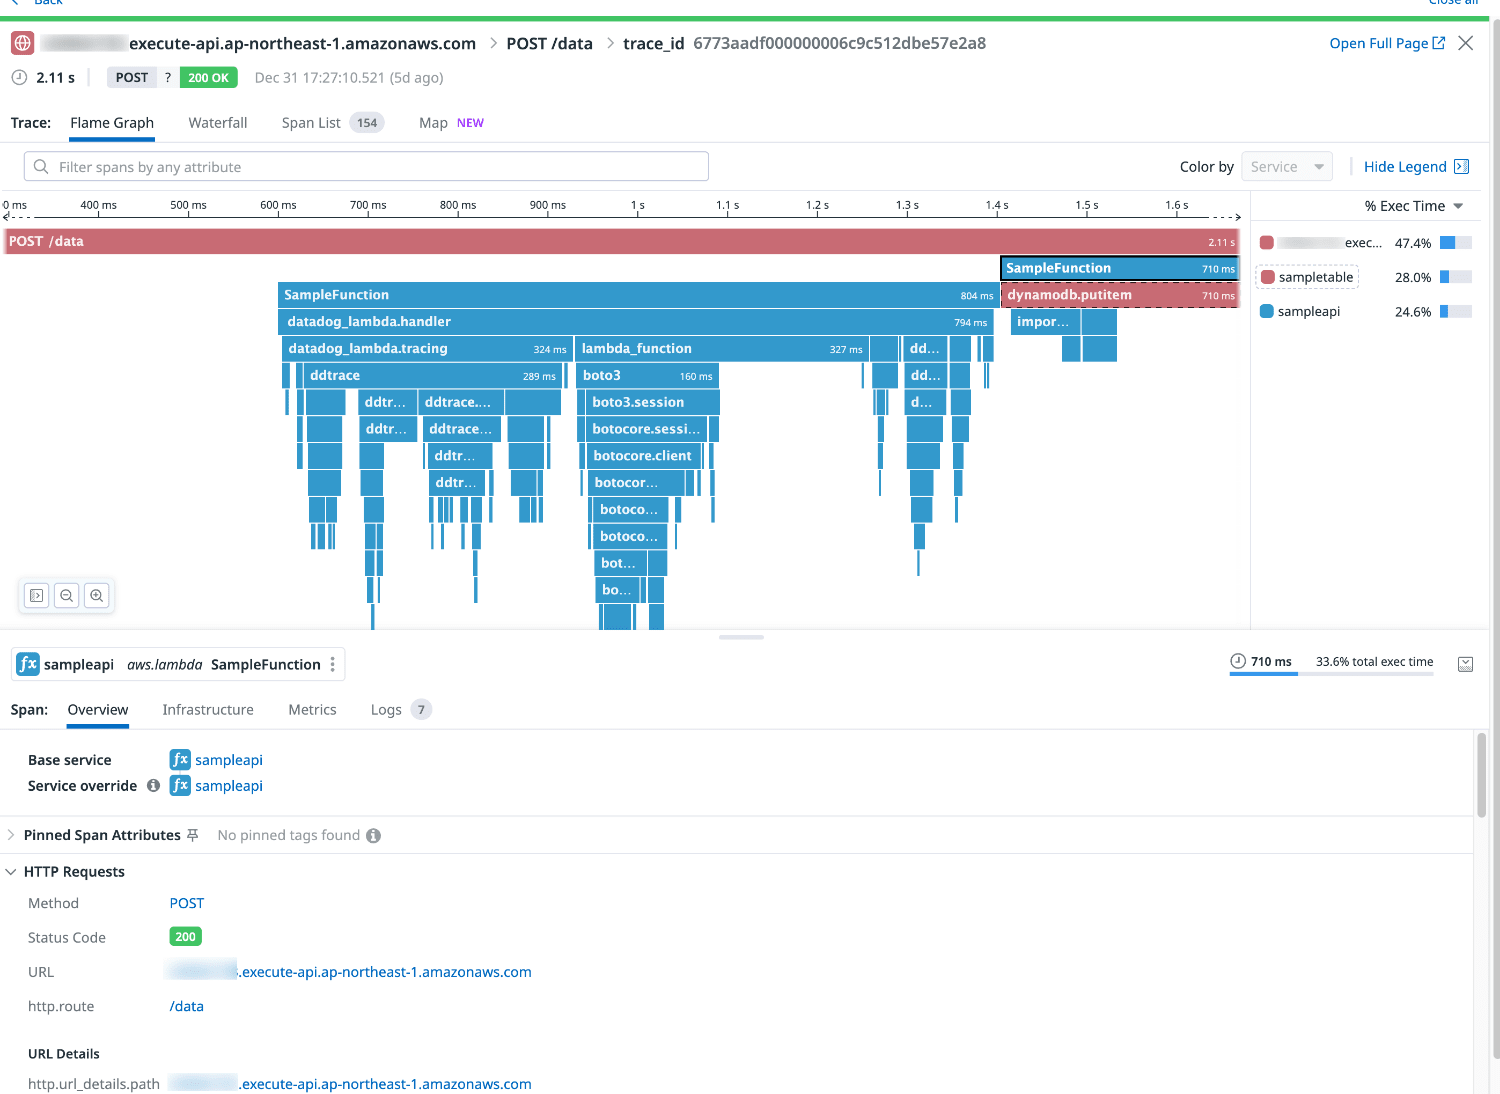Close the trace side panel with X
The image size is (1500, 1094).
[x=1465, y=43]
